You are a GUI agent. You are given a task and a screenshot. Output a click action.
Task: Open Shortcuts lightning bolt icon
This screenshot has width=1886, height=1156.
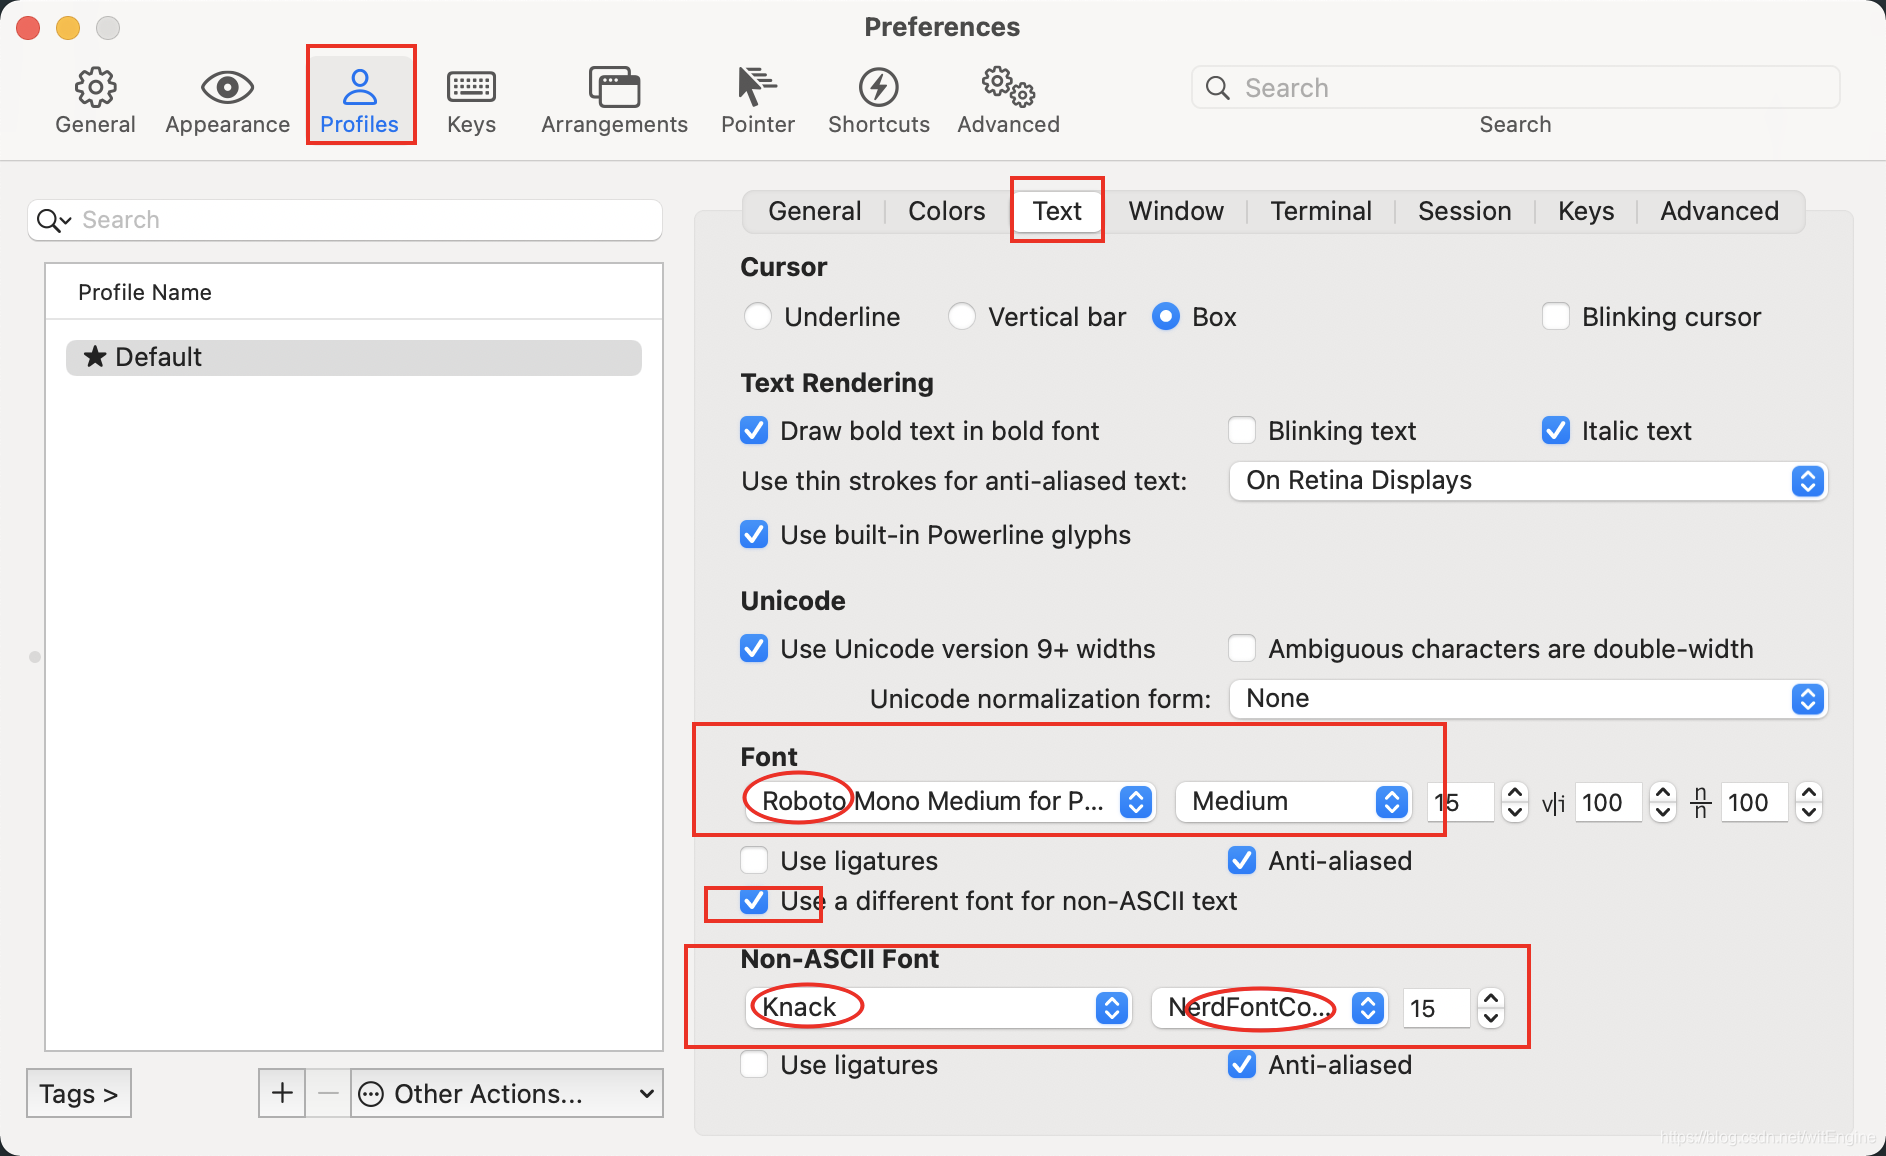pyautogui.click(x=878, y=87)
